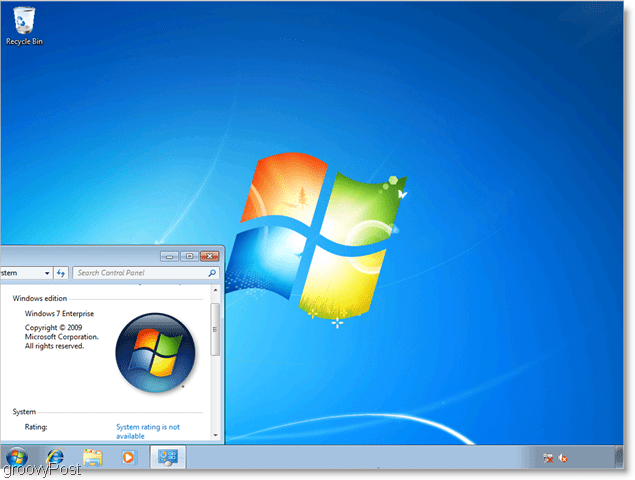Expand the address bar history dropdown
Viewport: 635px width, 480px height.
click(47, 273)
